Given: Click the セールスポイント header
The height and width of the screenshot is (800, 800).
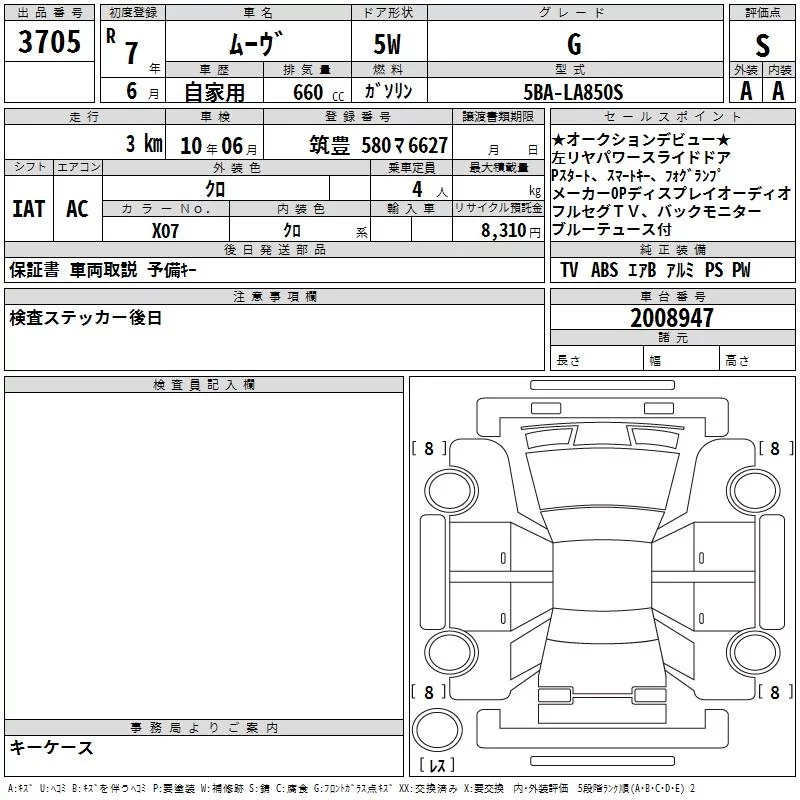Looking at the screenshot, I should point(672,116).
